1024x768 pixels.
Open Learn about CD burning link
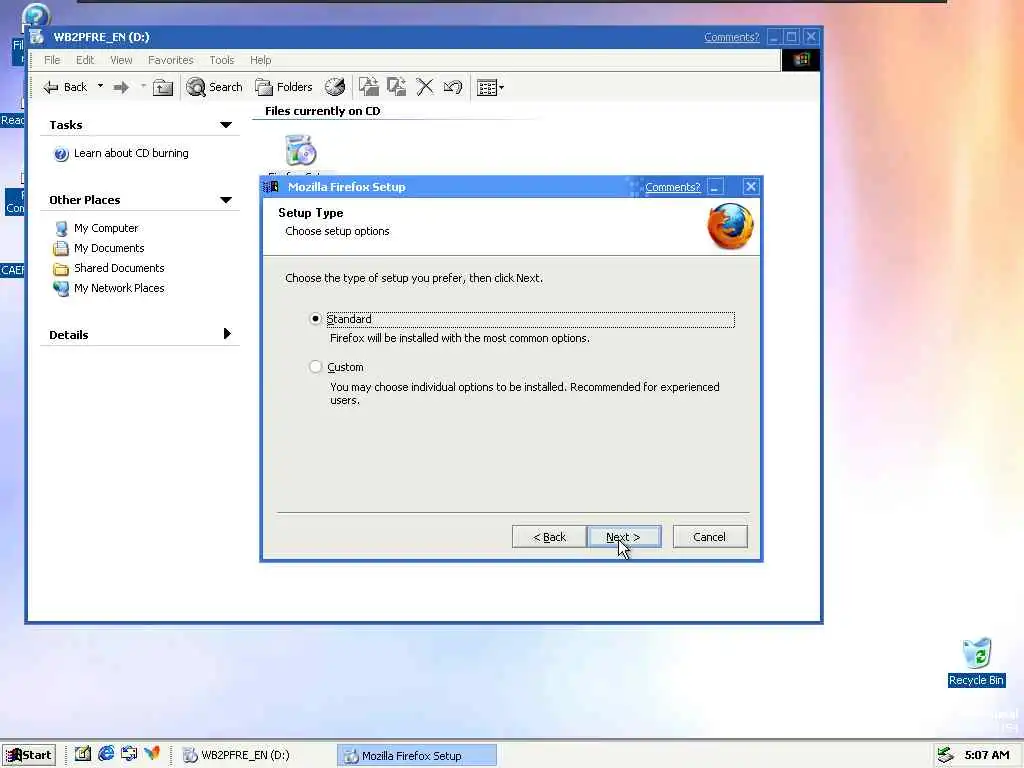pyautogui.click(x=131, y=153)
